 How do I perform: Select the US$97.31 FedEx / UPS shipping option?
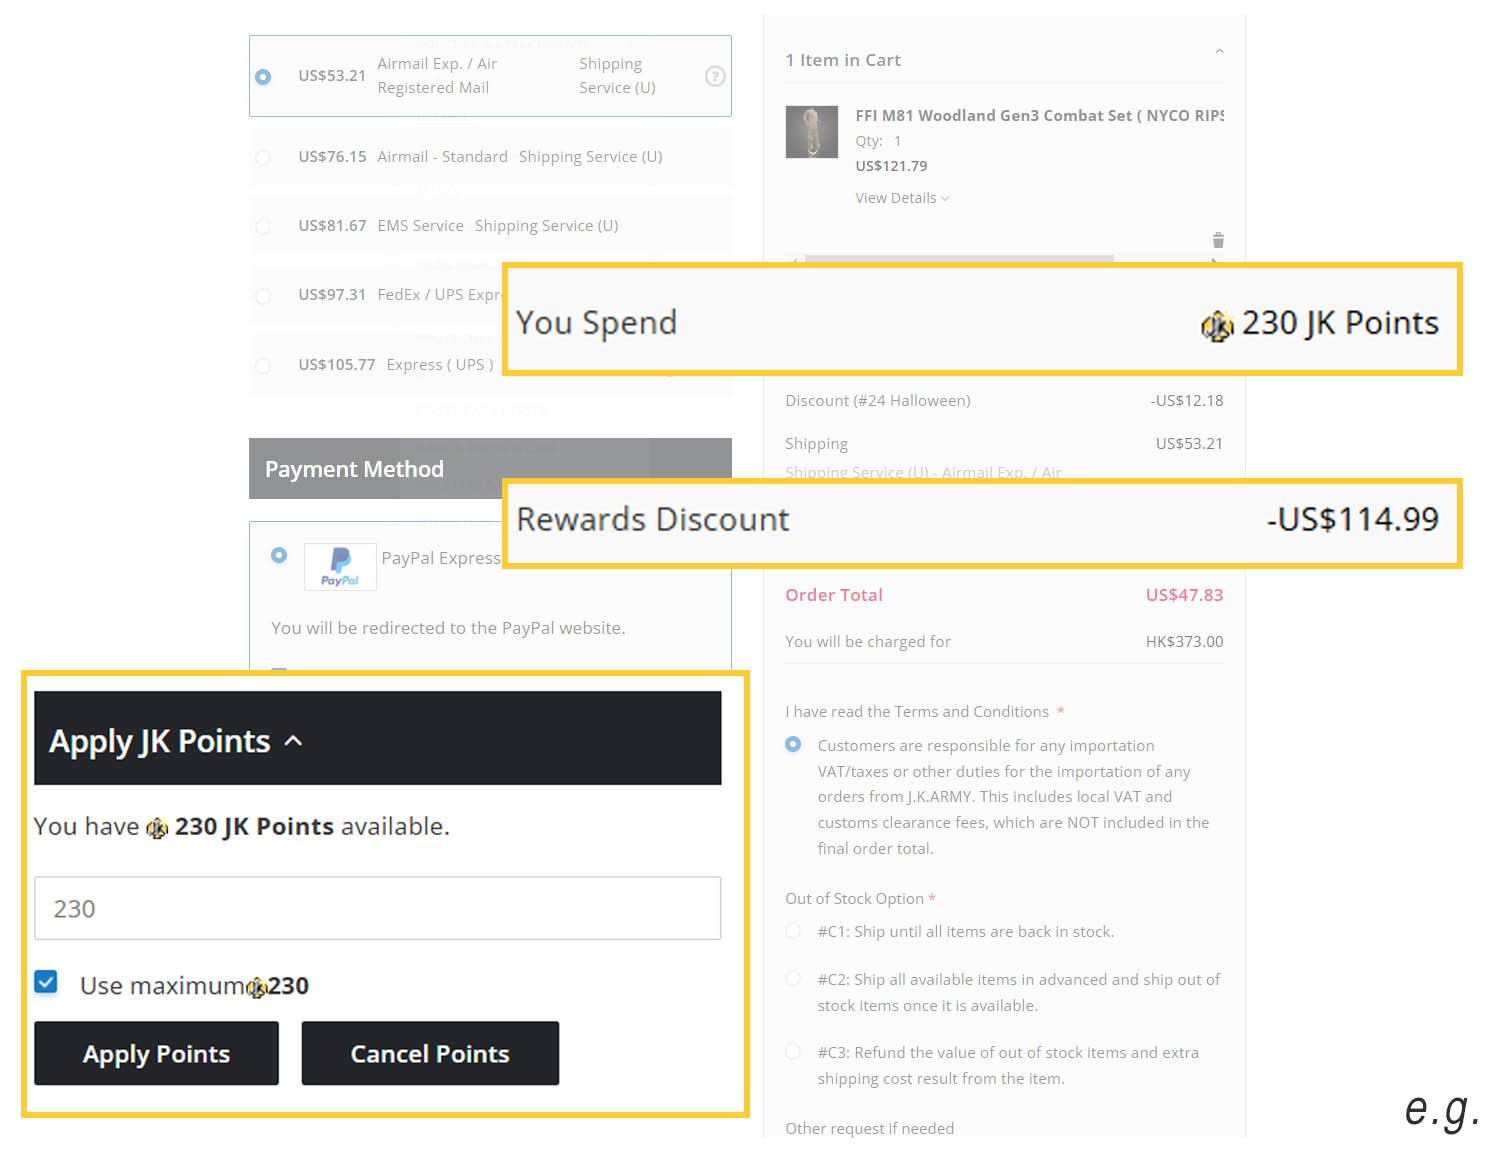(263, 296)
